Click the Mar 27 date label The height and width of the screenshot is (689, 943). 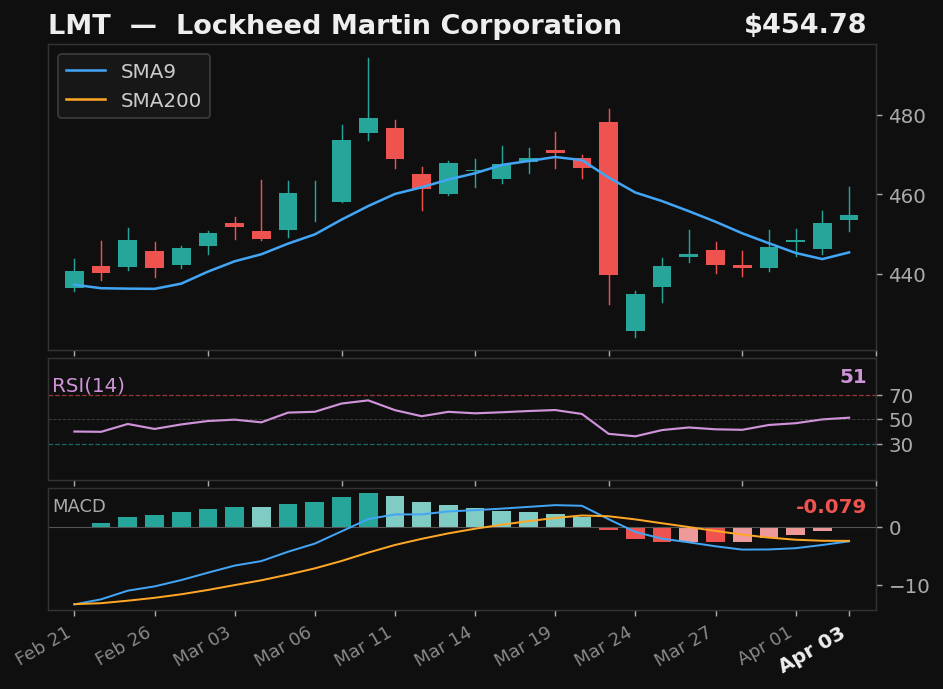tap(684, 646)
